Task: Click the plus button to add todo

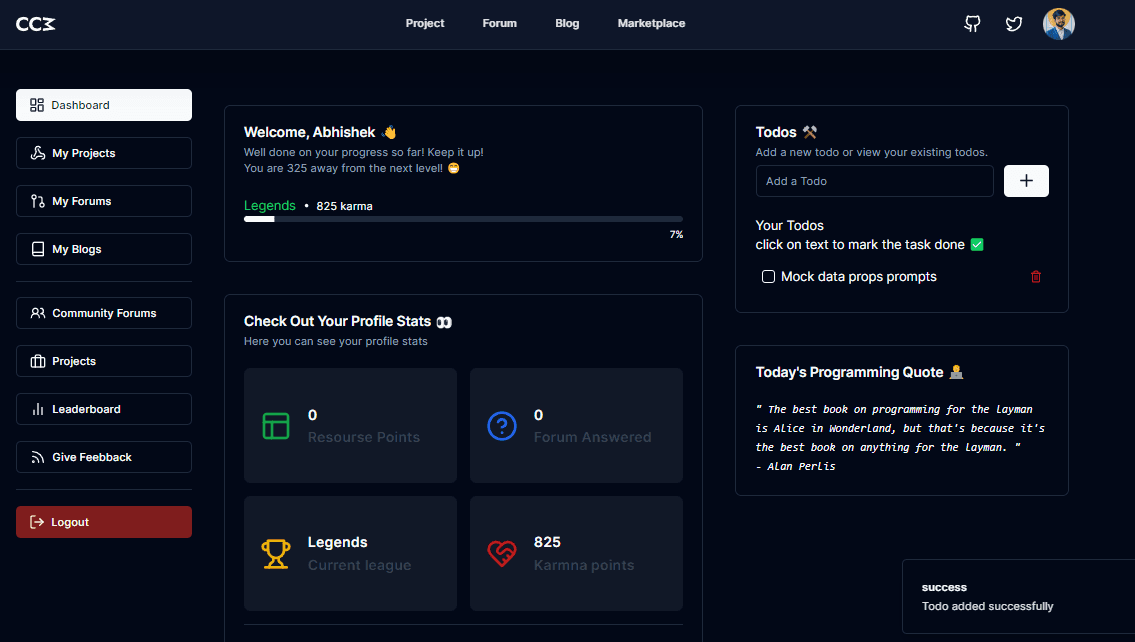Action: [x=1026, y=181]
